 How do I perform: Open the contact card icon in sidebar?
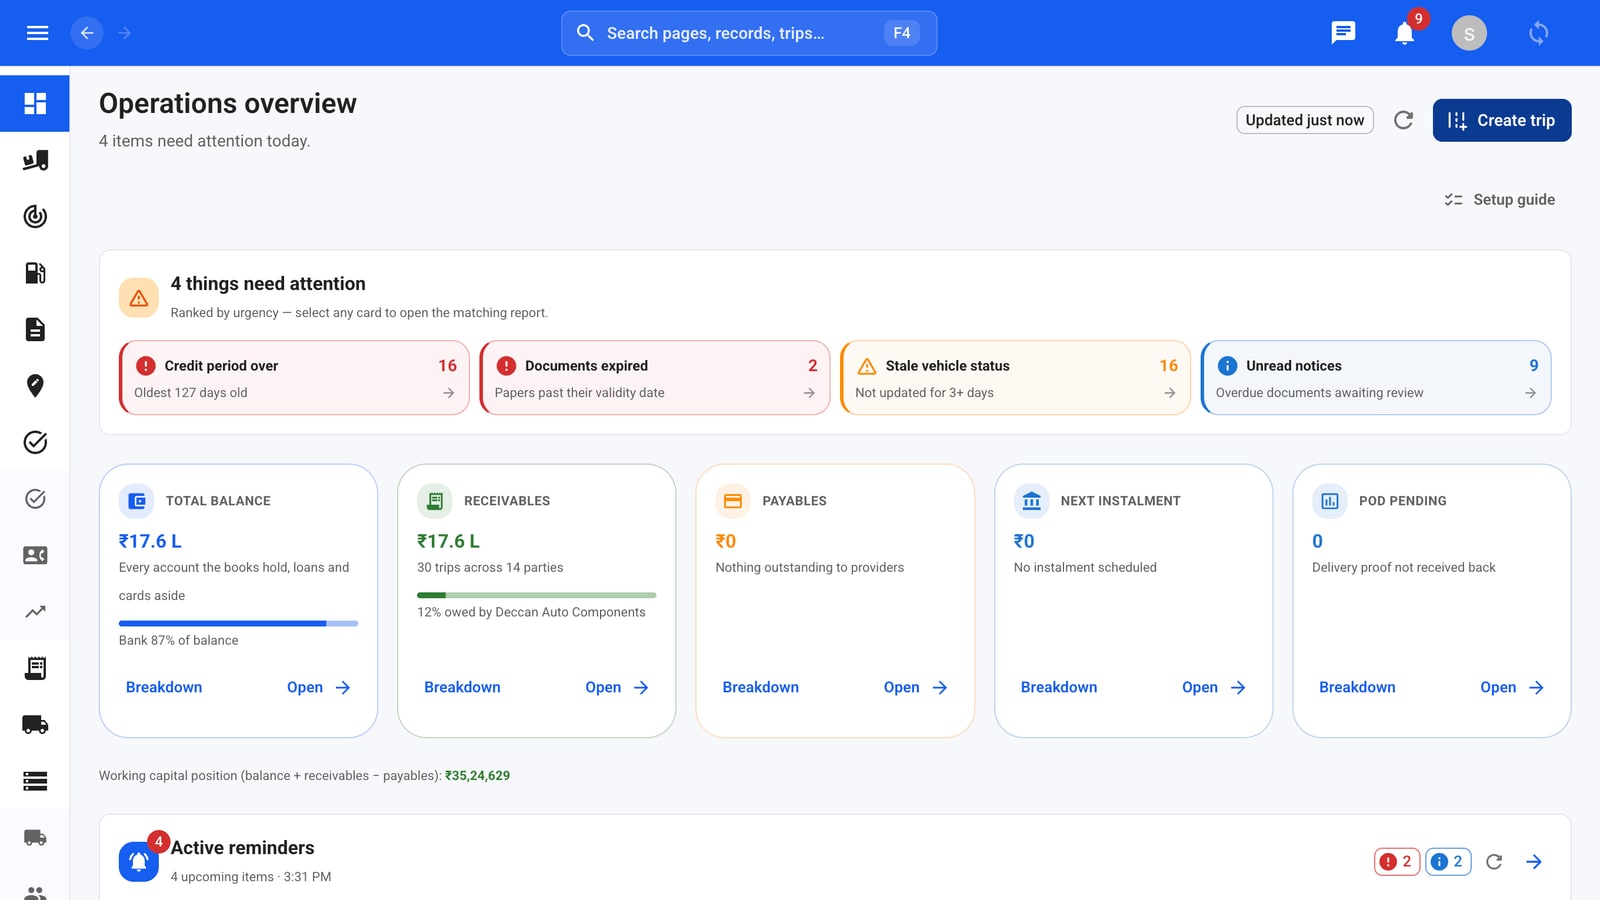coord(35,555)
